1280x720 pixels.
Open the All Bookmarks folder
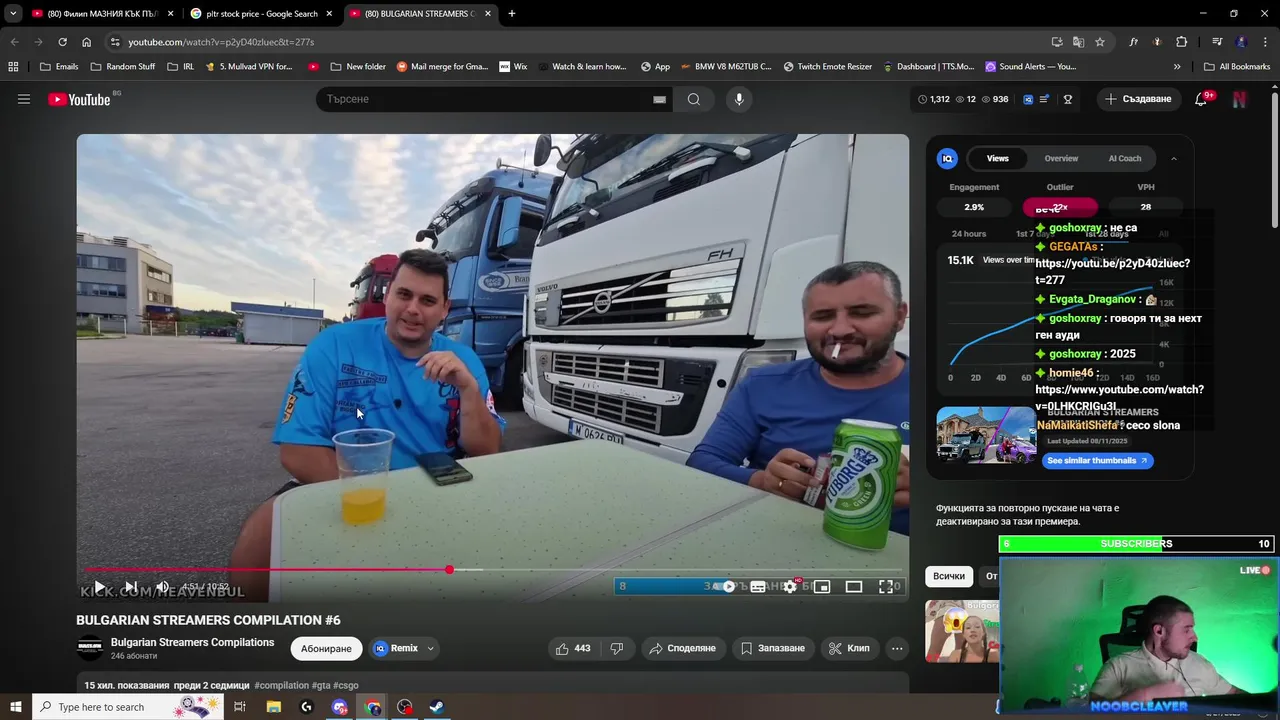click(x=1236, y=67)
